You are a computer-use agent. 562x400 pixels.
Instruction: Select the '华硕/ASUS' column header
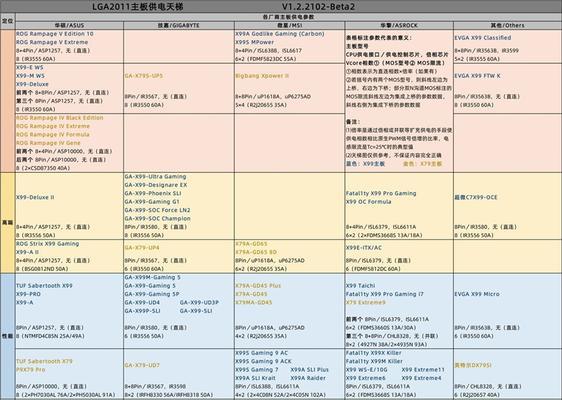[70, 25]
